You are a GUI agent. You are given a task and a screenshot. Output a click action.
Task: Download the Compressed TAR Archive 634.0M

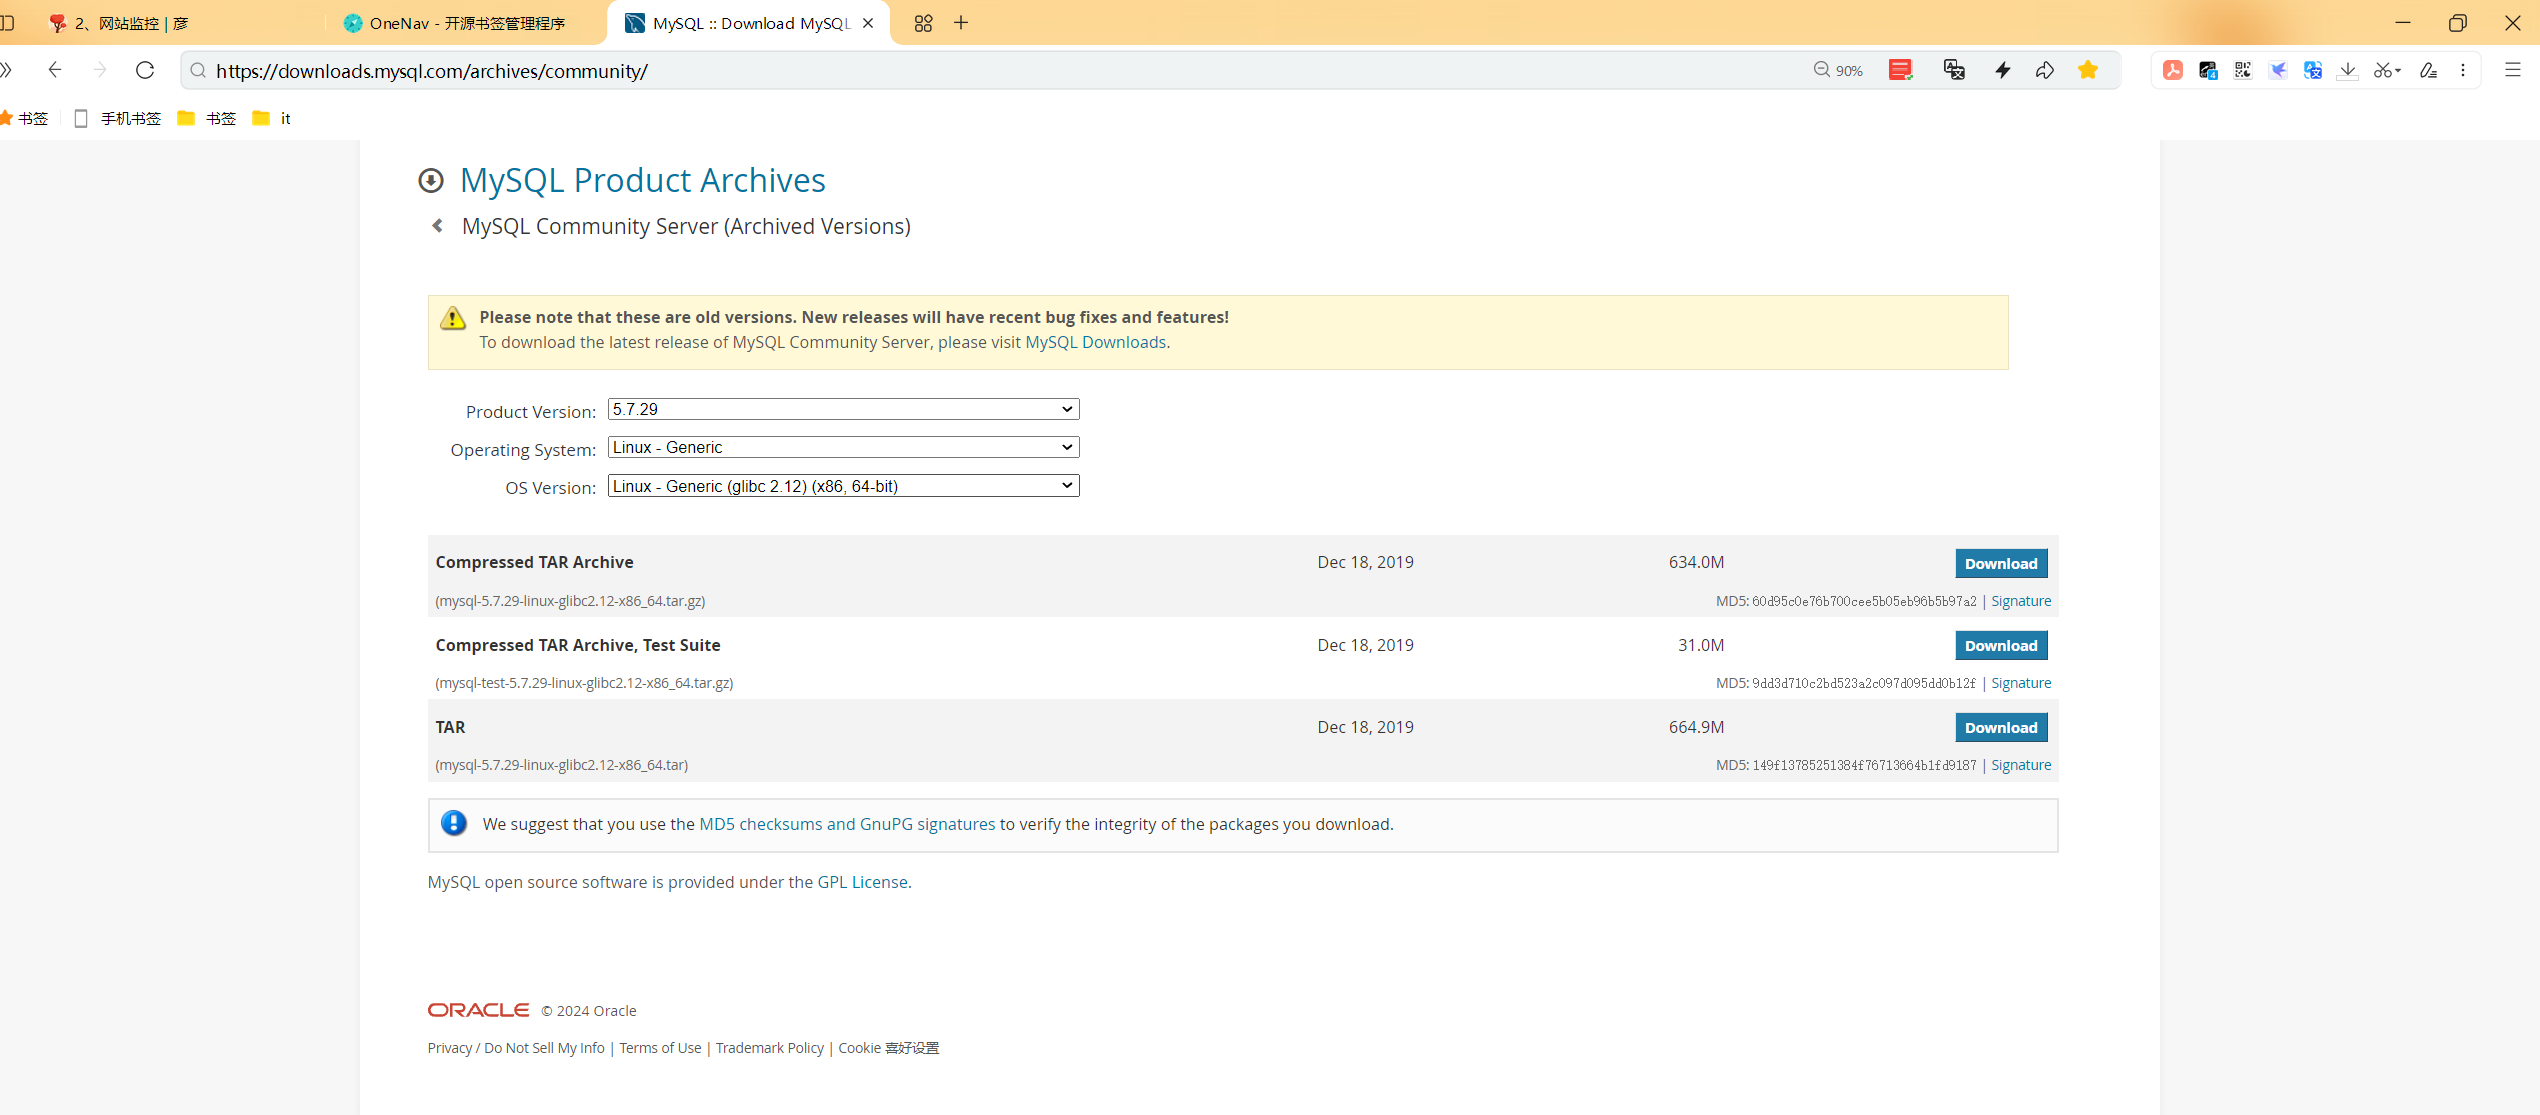2001,563
